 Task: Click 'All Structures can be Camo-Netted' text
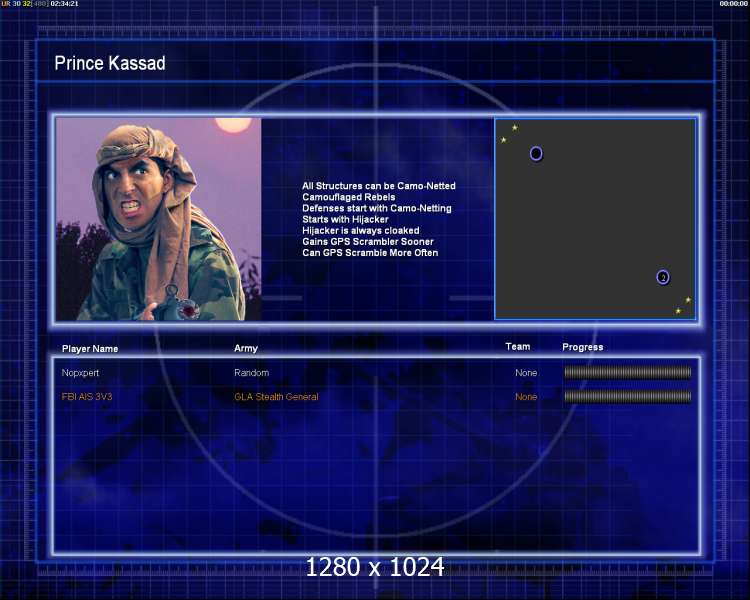click(x=379, y=186)
